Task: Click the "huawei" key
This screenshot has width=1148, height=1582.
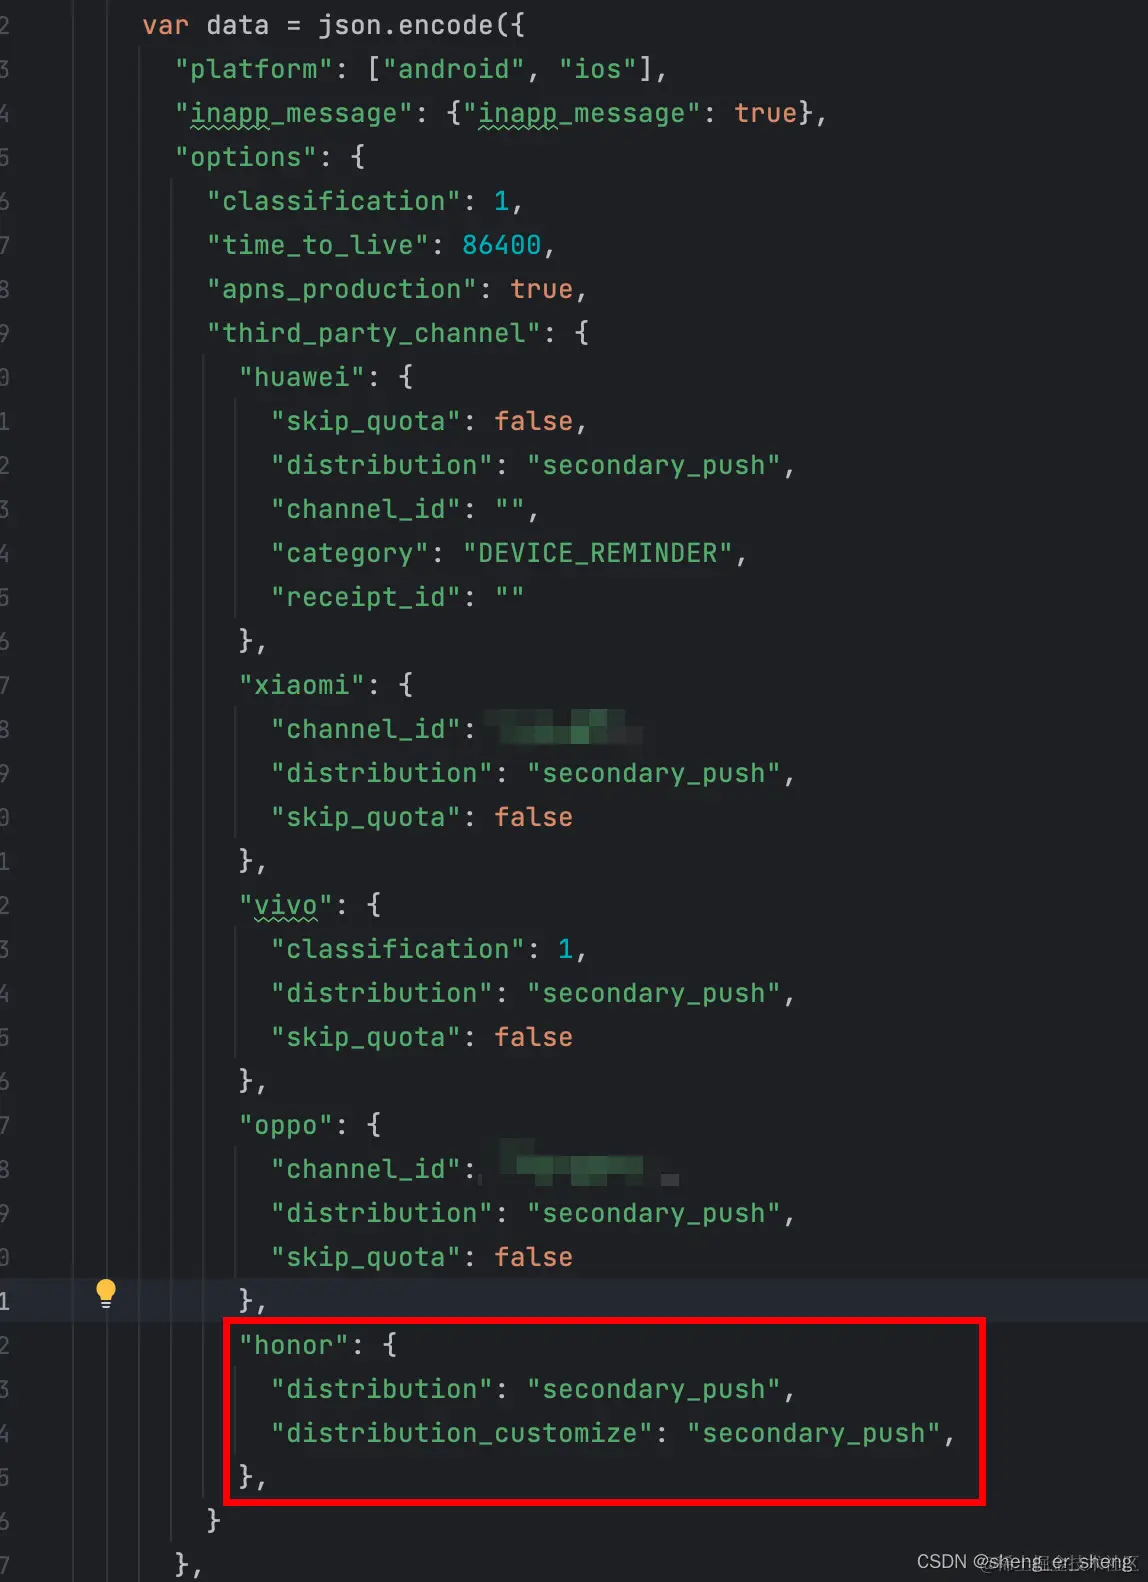Action: click(x=302, y=377)
